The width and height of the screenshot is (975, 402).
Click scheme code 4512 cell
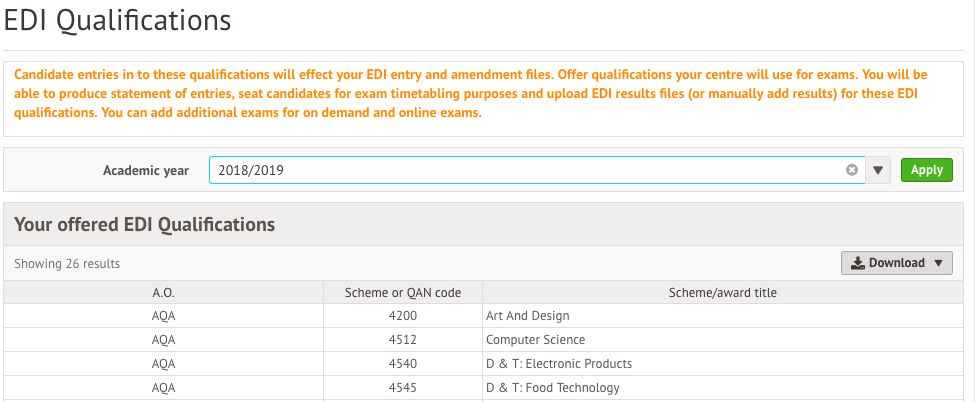coord(403,340)
